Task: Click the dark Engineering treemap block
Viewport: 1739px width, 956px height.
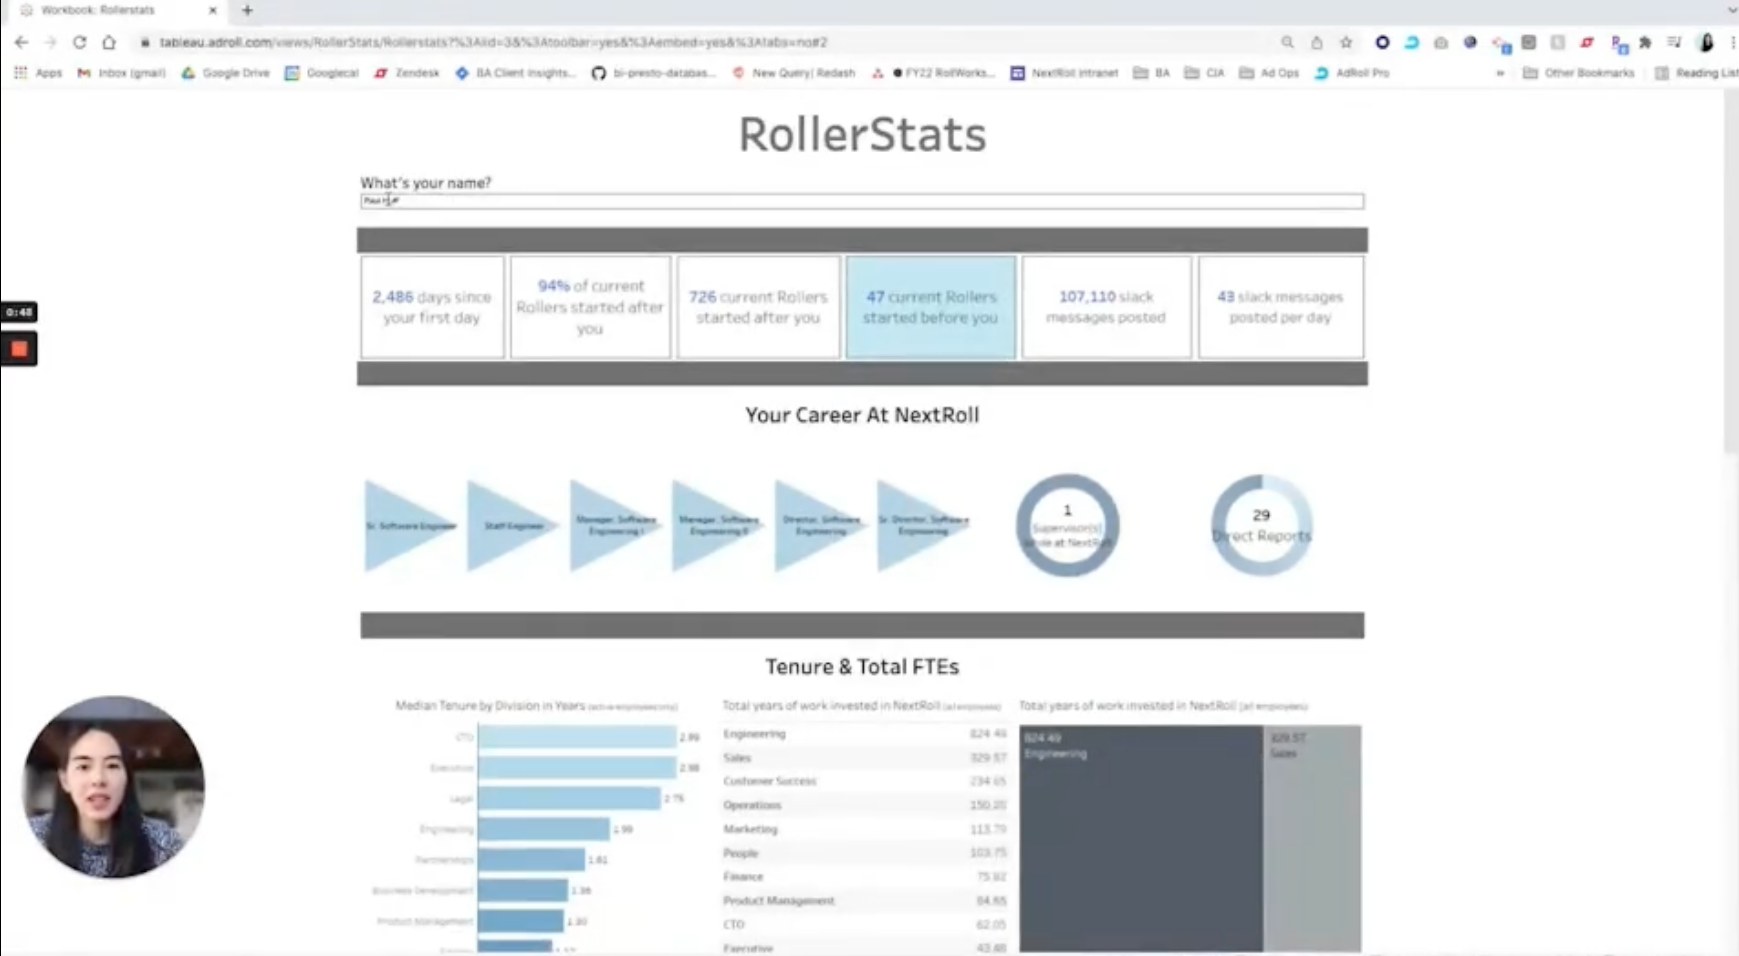Action: (x=1141, y=838)
